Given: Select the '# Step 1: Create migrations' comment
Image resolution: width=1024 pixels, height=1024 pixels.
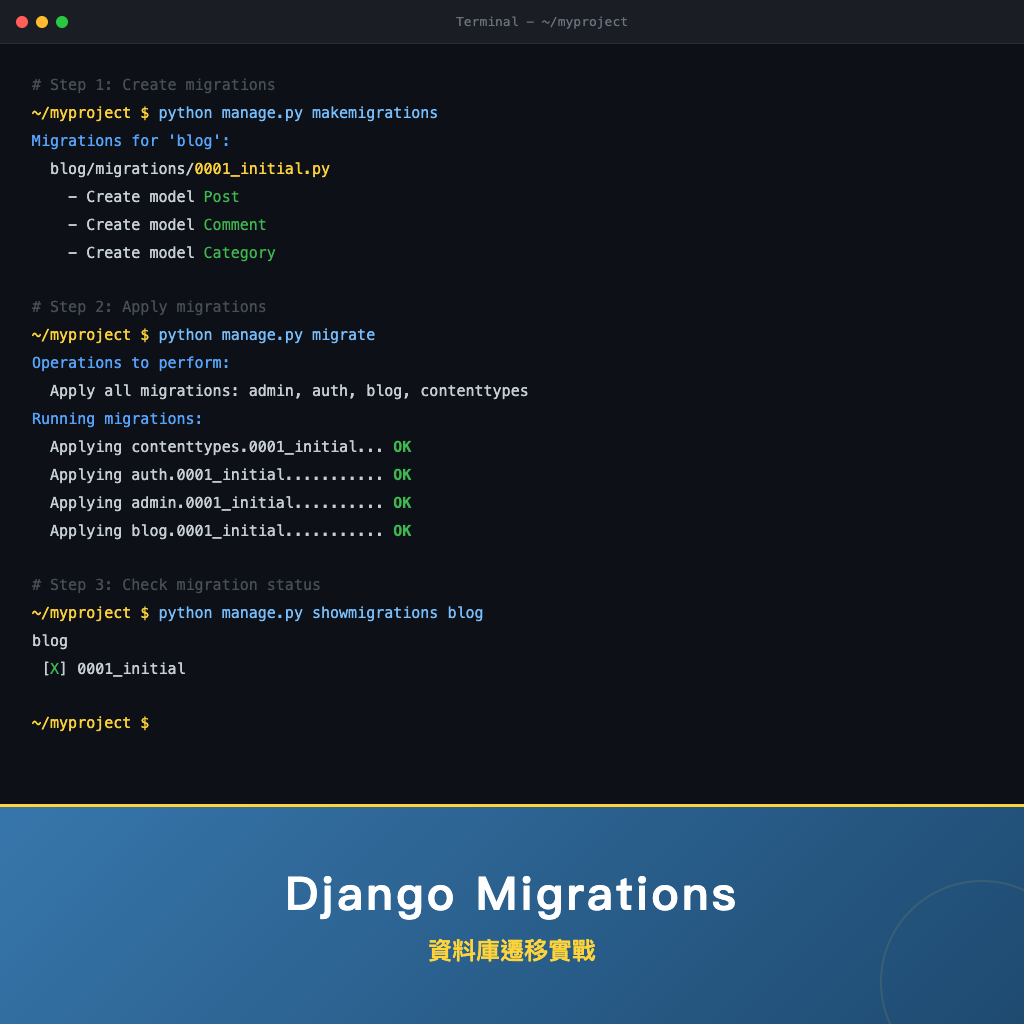Looking at the screenshot, I should coord(153,85).
